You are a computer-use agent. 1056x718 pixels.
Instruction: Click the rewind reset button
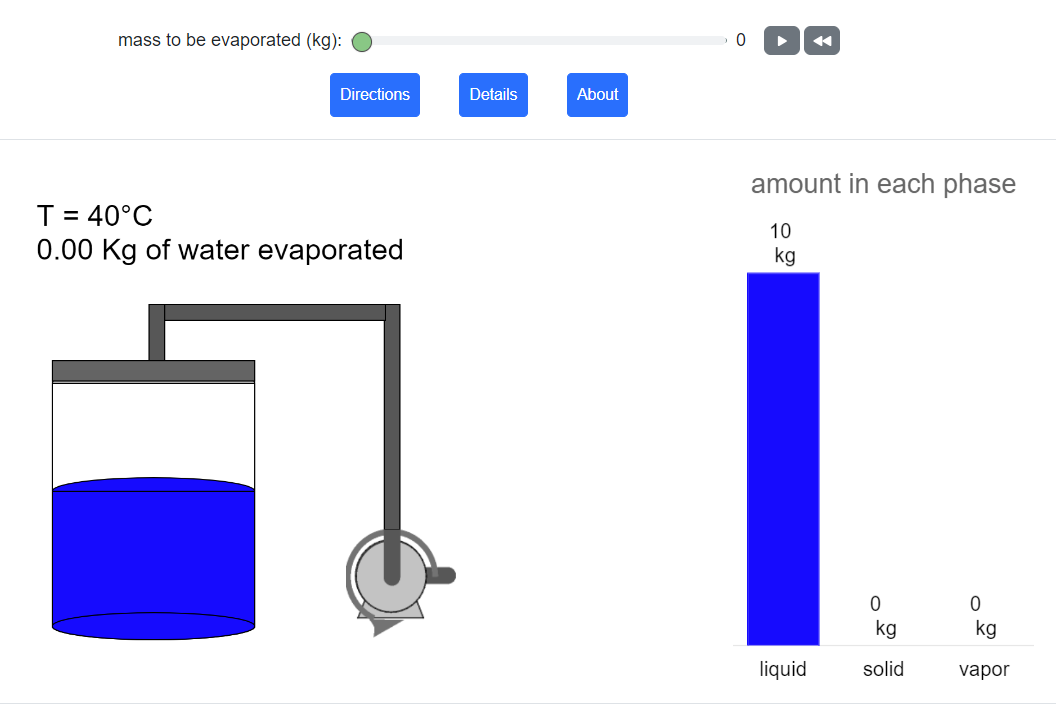(x=822, y=41)
